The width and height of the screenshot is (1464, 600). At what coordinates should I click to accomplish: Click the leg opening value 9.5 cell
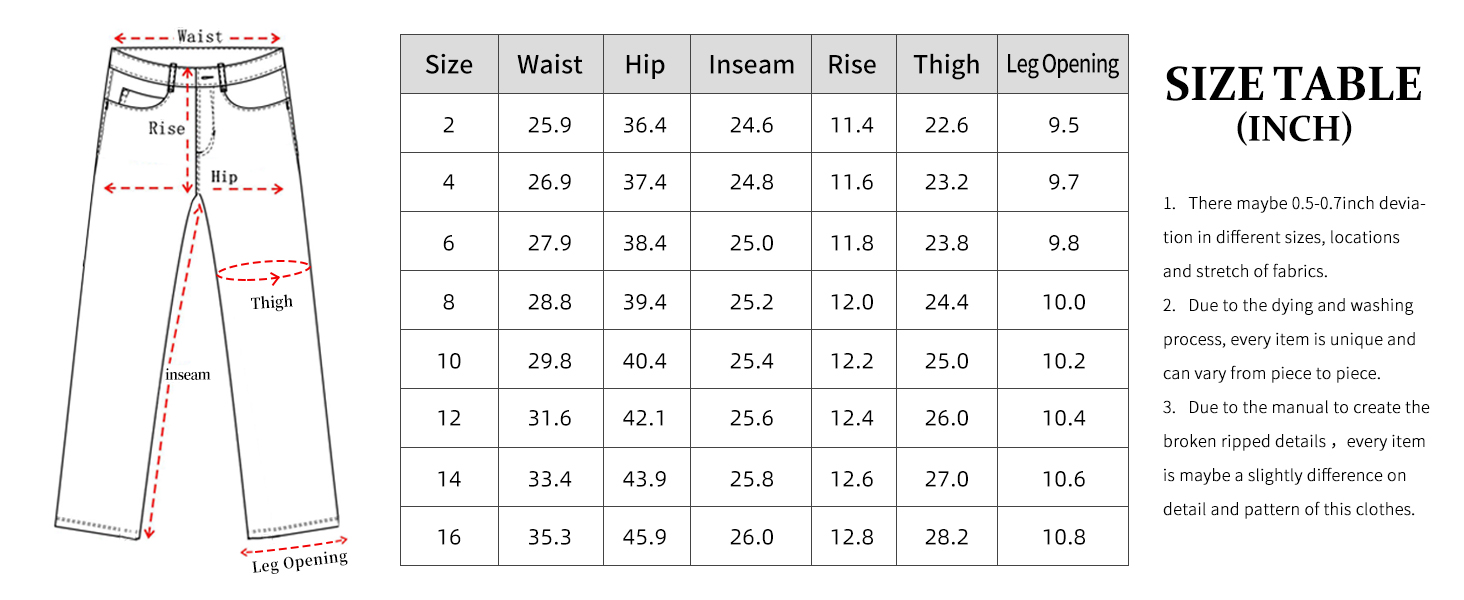tap(1063, 125)
